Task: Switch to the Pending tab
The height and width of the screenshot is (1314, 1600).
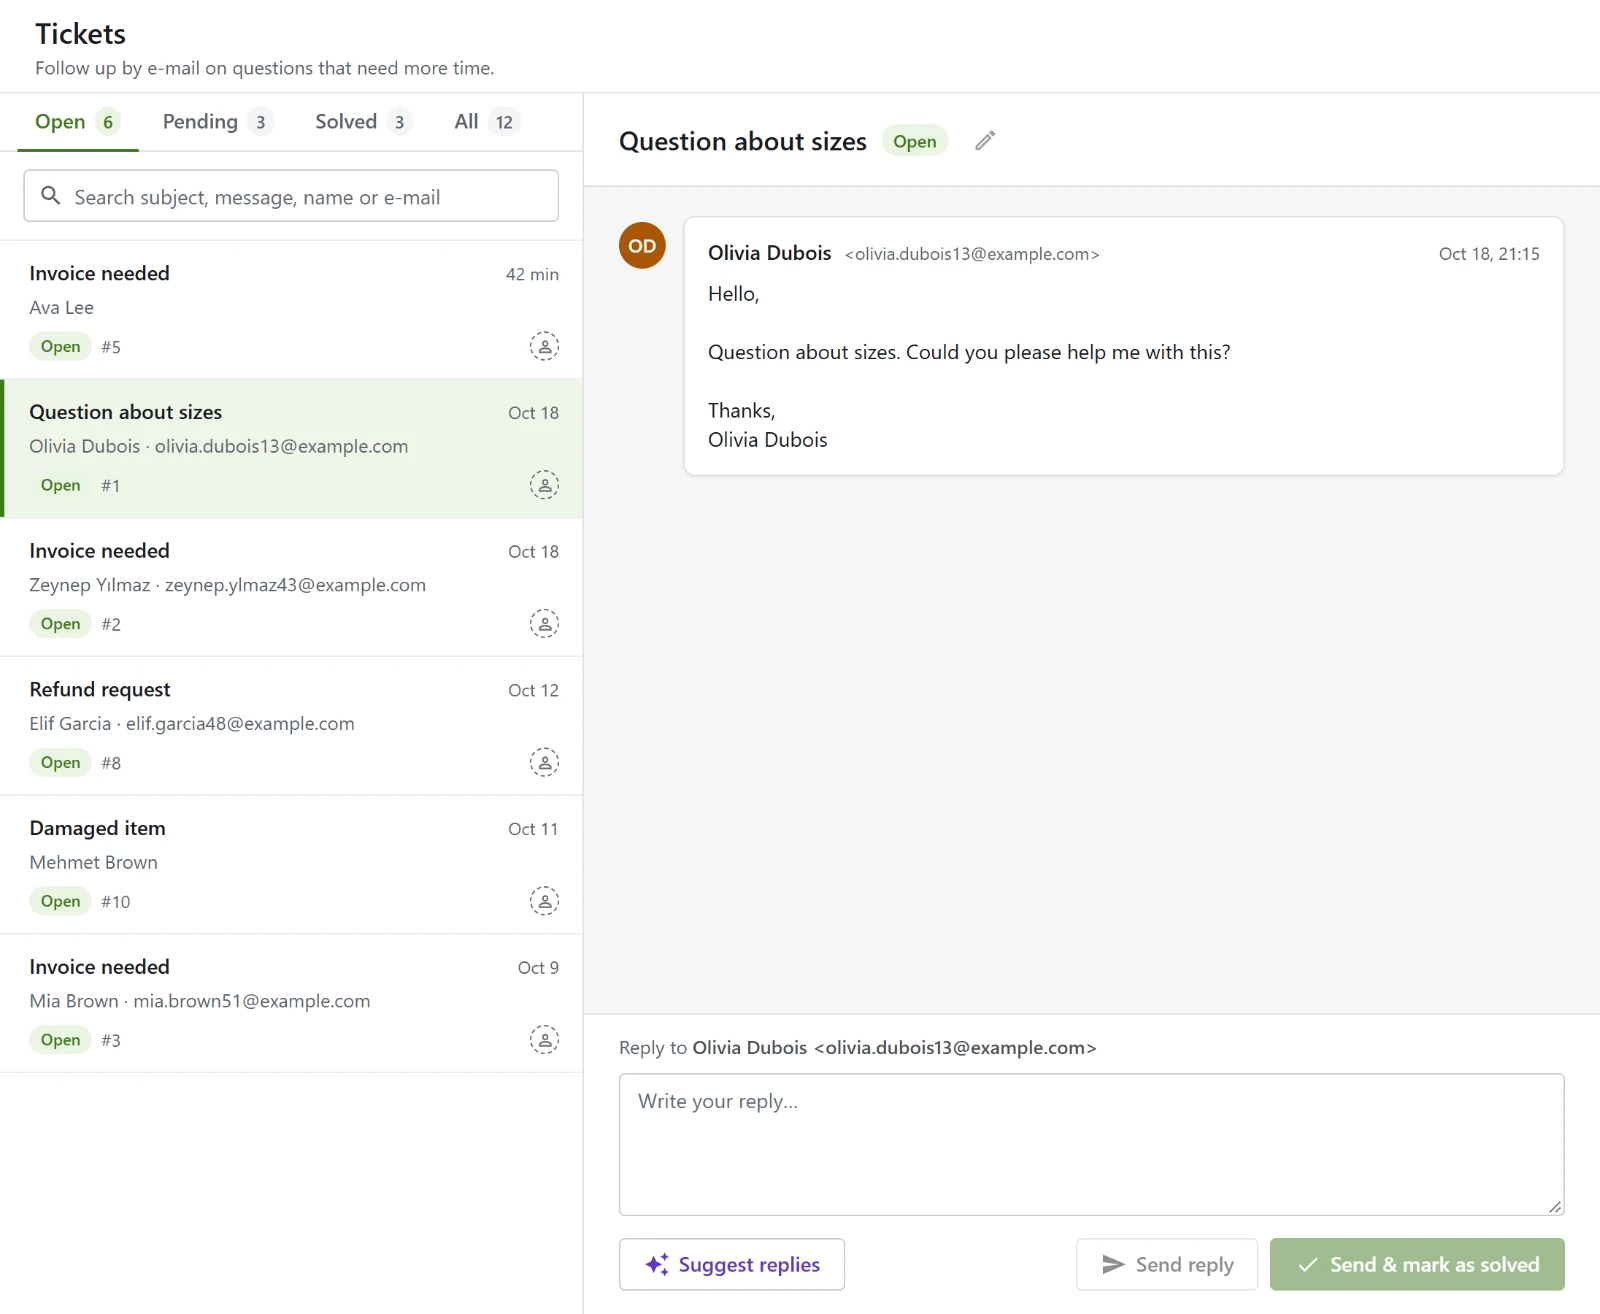Action: (217, 122)
